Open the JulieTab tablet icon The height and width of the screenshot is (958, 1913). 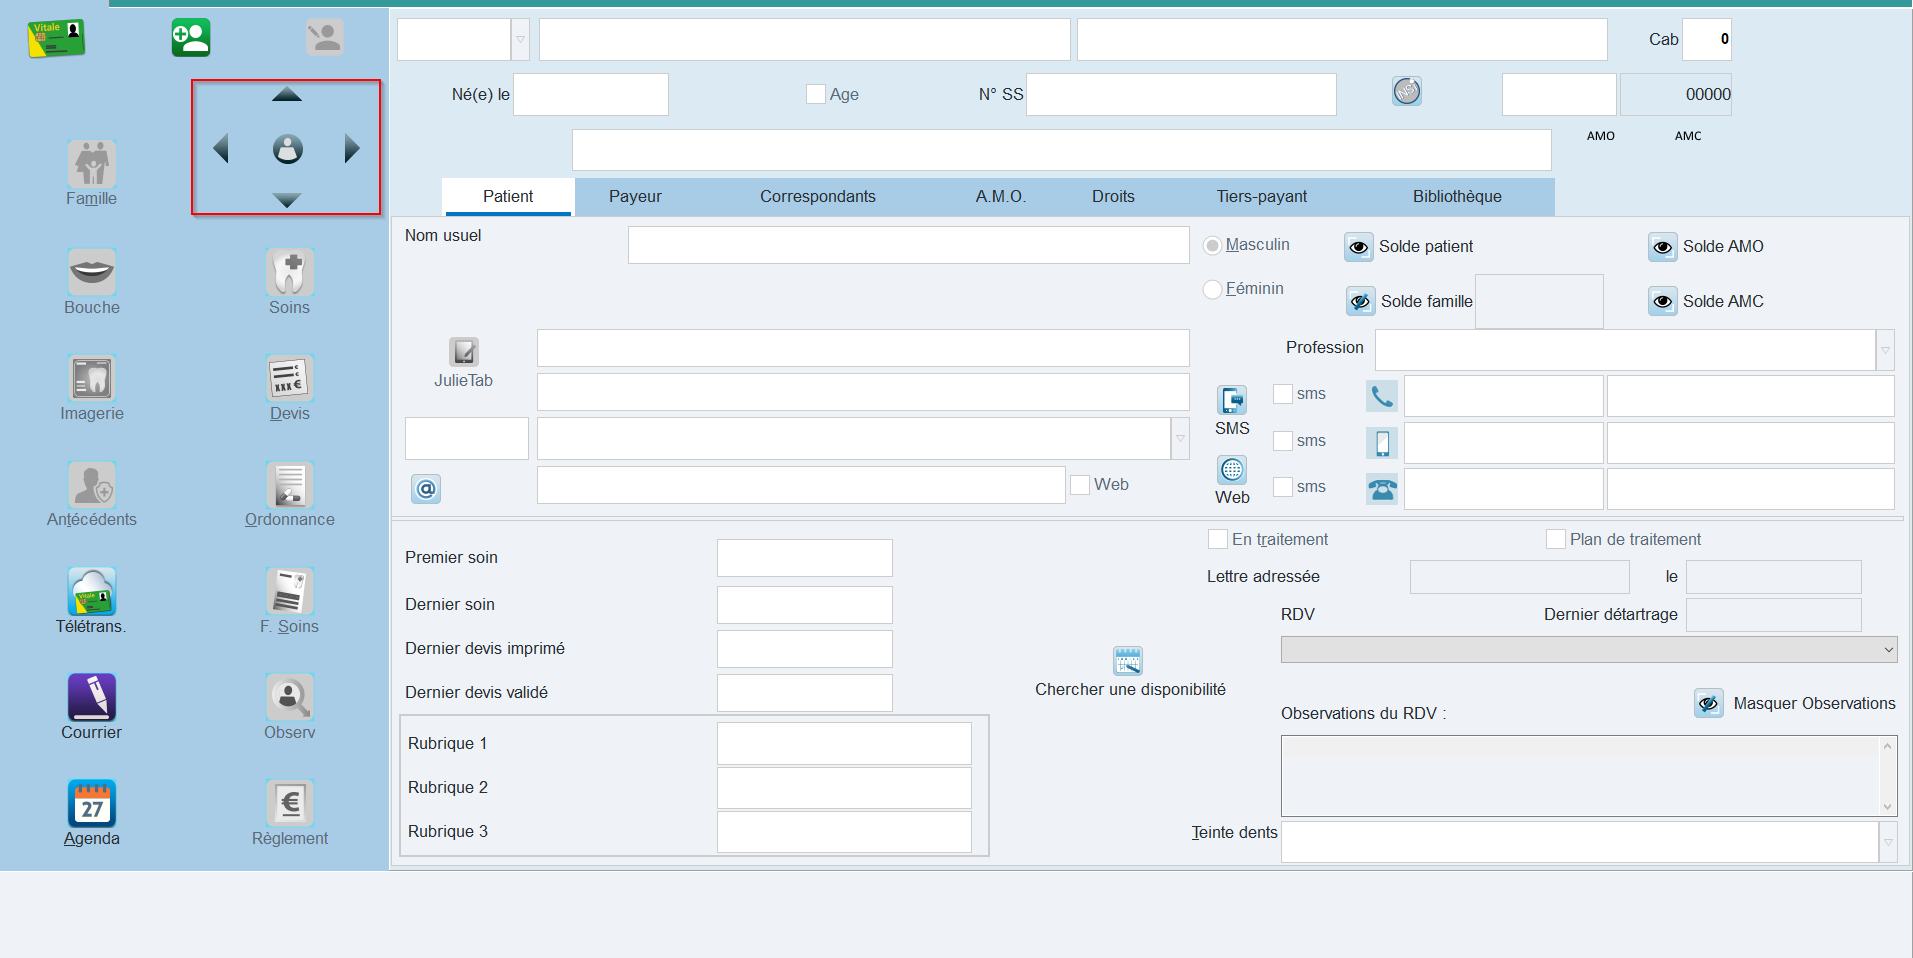click(x=464, y=352)
